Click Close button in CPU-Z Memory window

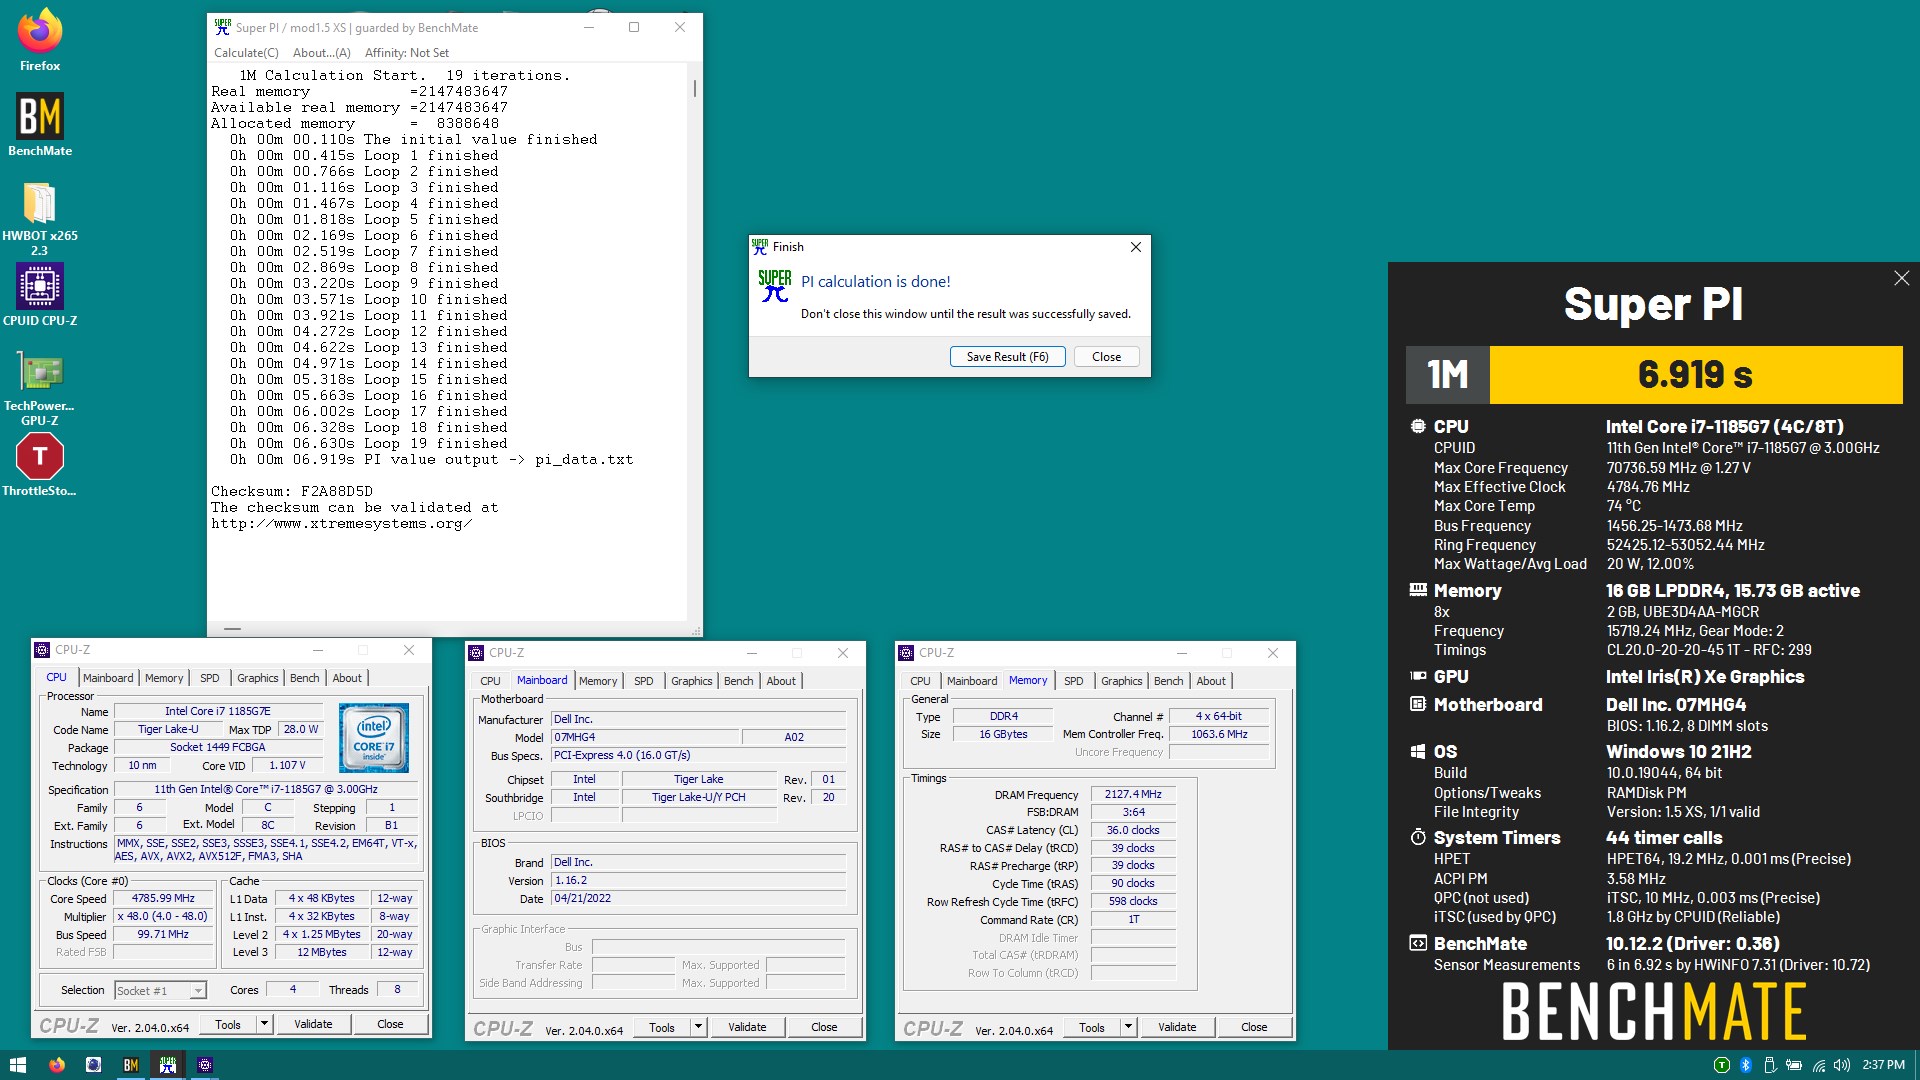(x=1254, y=1027)
